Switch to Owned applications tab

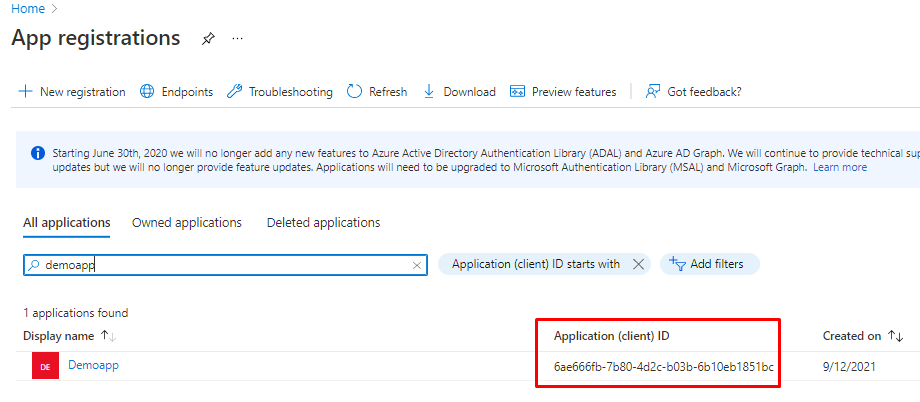click(187, 222)
